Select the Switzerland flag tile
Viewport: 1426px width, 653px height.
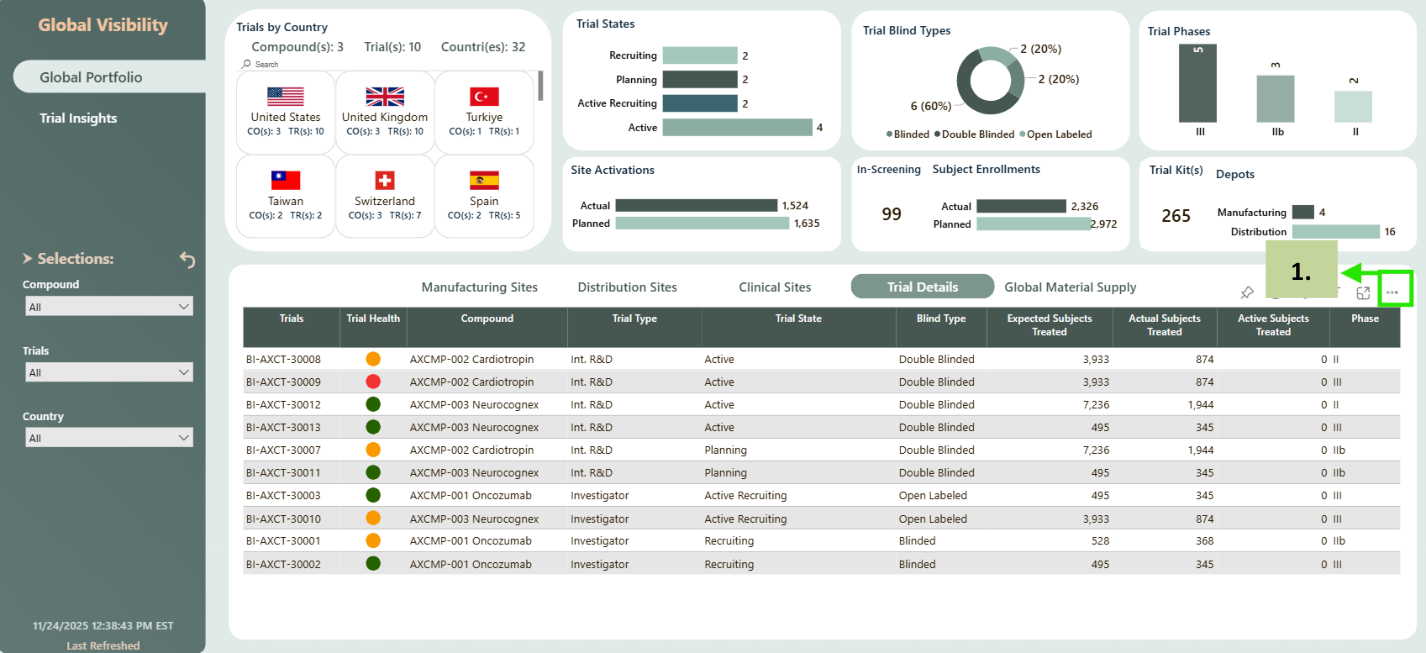pyautogui.click(x=384, y=195)
